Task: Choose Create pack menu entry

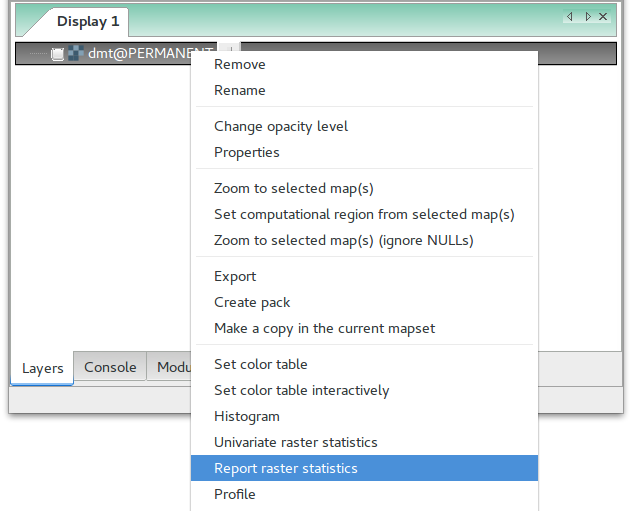Action: (x=364, y=302)
